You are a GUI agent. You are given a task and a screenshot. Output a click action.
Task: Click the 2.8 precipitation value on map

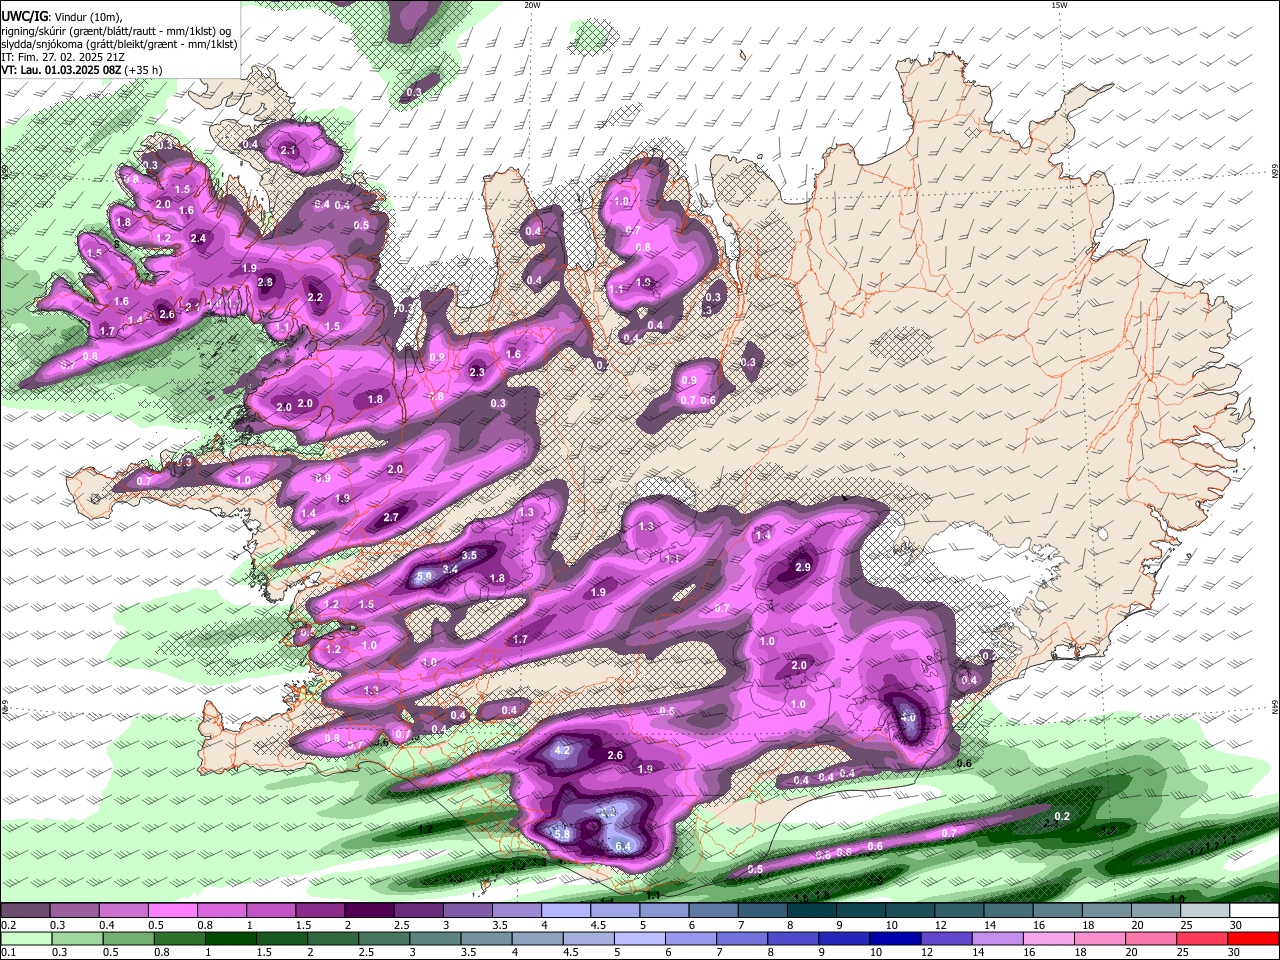265,283
